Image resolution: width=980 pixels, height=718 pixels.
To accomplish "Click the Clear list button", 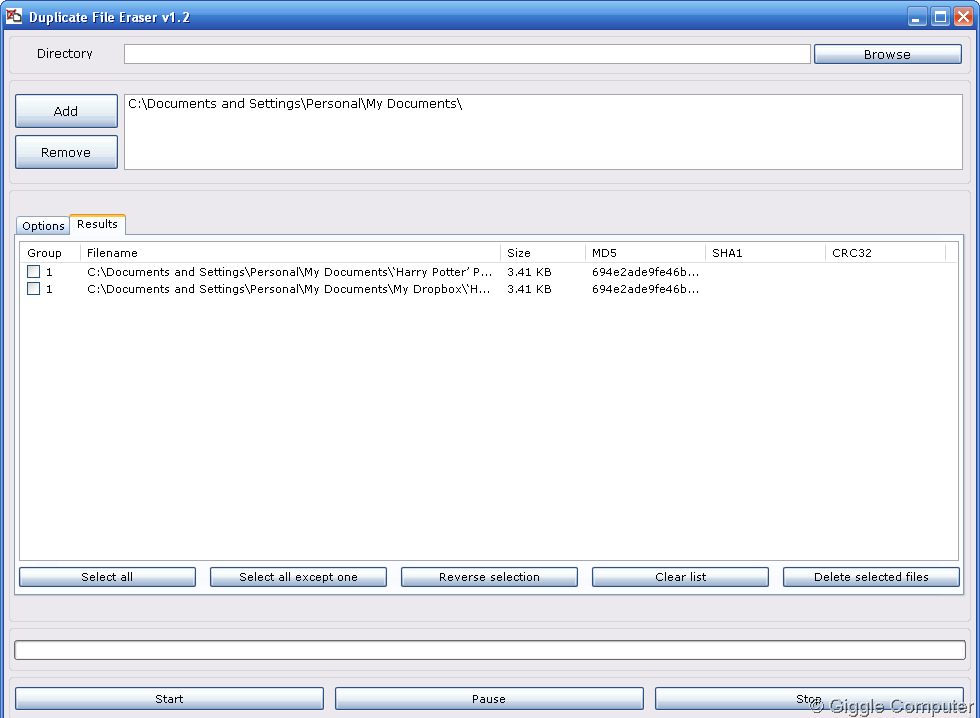I will [x=681, y=577].
